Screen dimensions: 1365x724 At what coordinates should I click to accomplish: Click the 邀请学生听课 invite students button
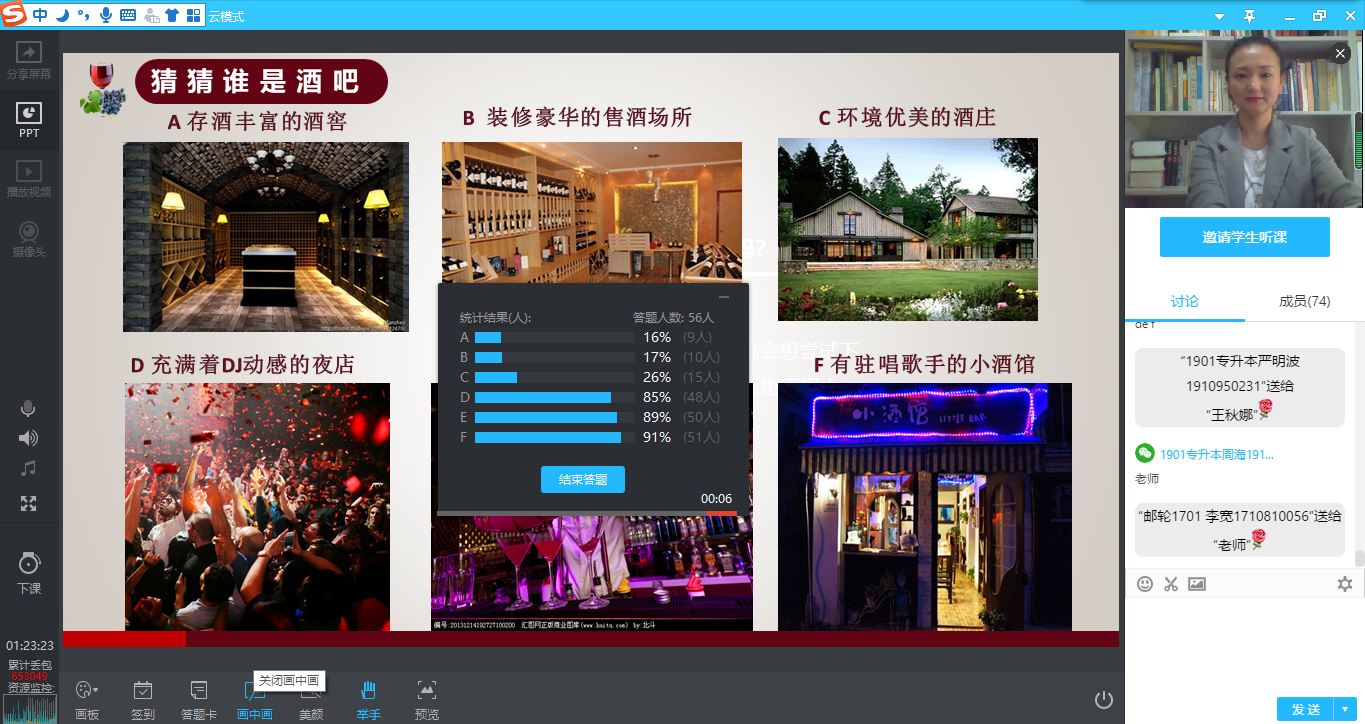(x=1244, y=237)
